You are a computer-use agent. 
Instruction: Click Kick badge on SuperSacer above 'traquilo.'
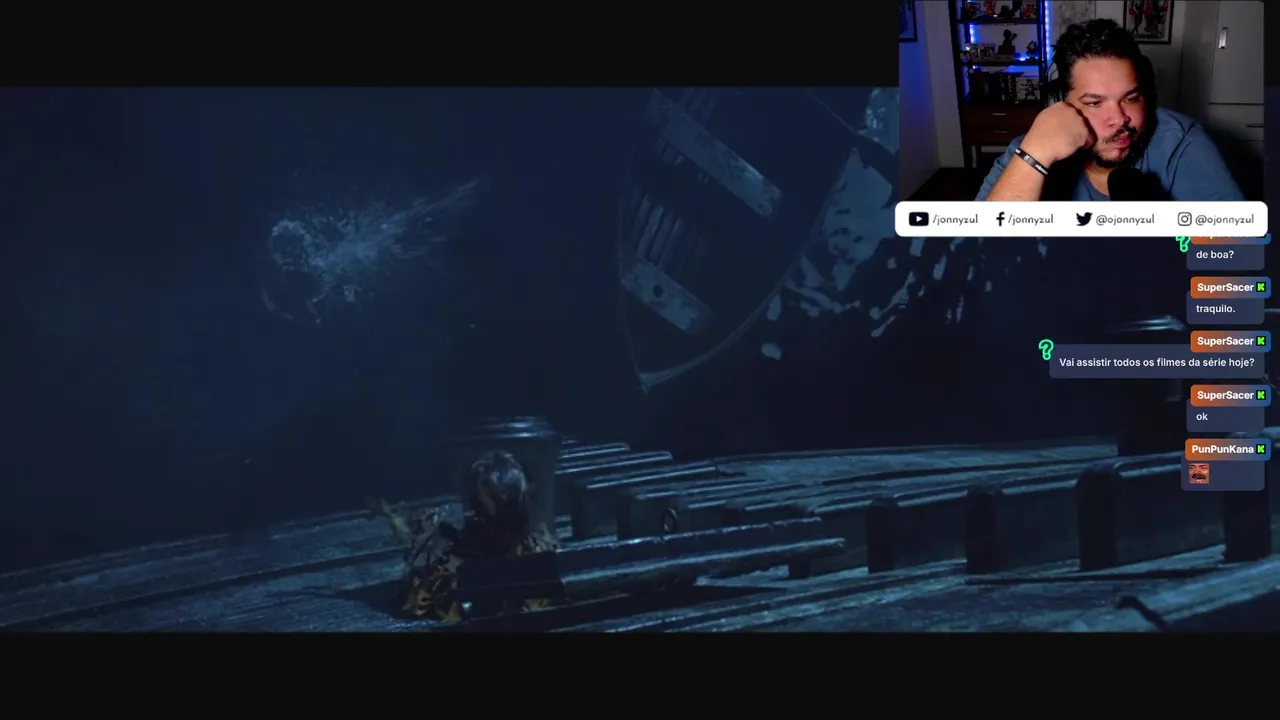[x=1261, y=287]
